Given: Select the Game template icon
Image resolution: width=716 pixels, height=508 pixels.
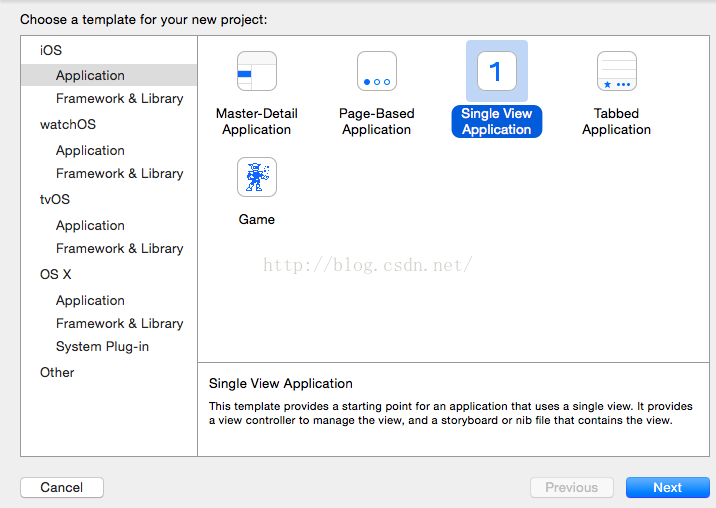Looking at the screenshot, I should 257,177.
